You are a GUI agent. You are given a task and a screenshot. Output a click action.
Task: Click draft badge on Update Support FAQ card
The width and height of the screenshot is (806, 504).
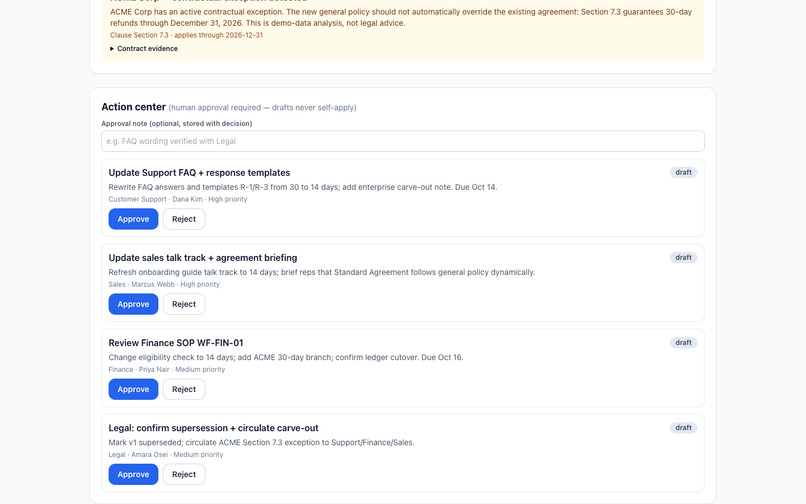[x=683, y=172]
